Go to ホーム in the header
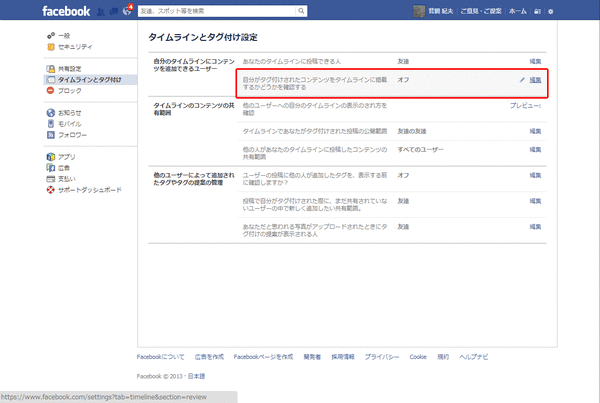The width and height of the screenshot is (600, 403). coord(517,11)
